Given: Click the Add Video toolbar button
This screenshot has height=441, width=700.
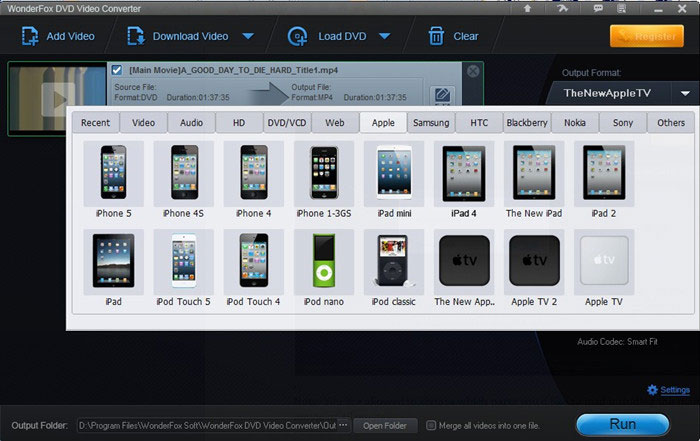Looking at the screenshot, I should (x=58, y=36).
